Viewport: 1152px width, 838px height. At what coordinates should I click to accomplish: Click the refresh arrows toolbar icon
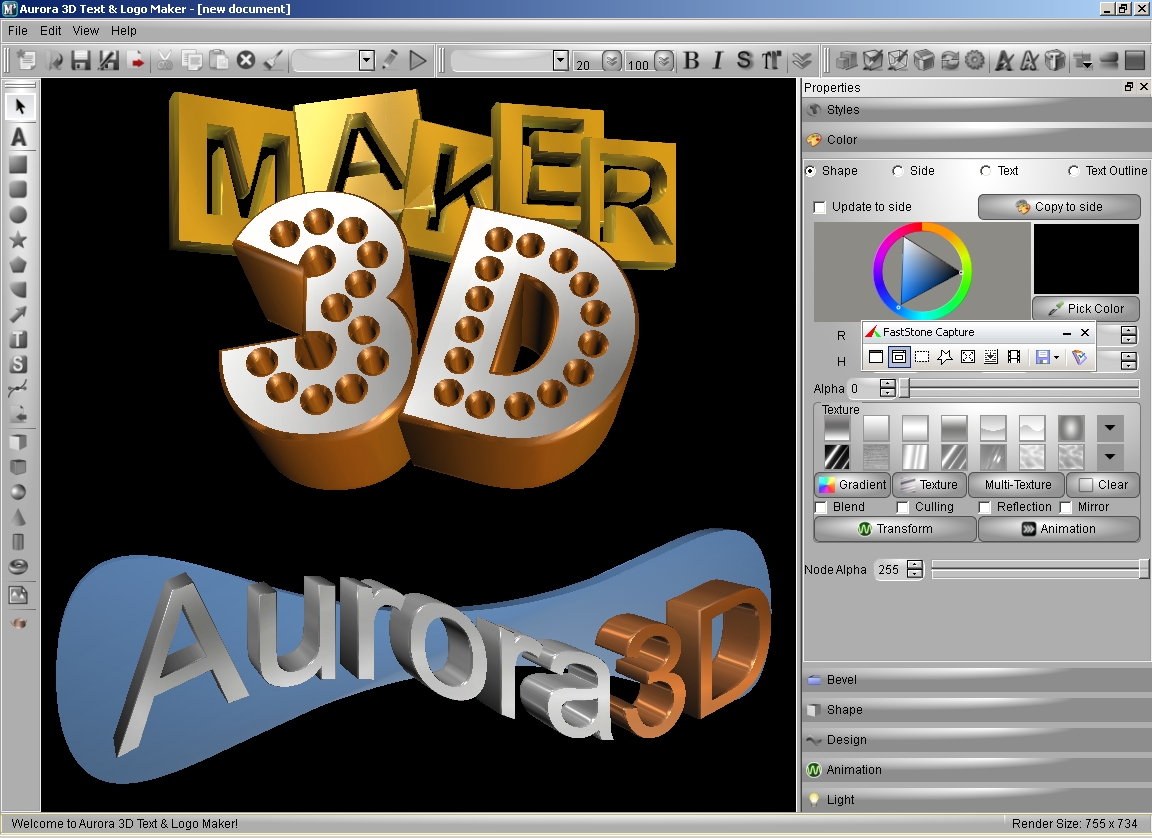[949, 60]
